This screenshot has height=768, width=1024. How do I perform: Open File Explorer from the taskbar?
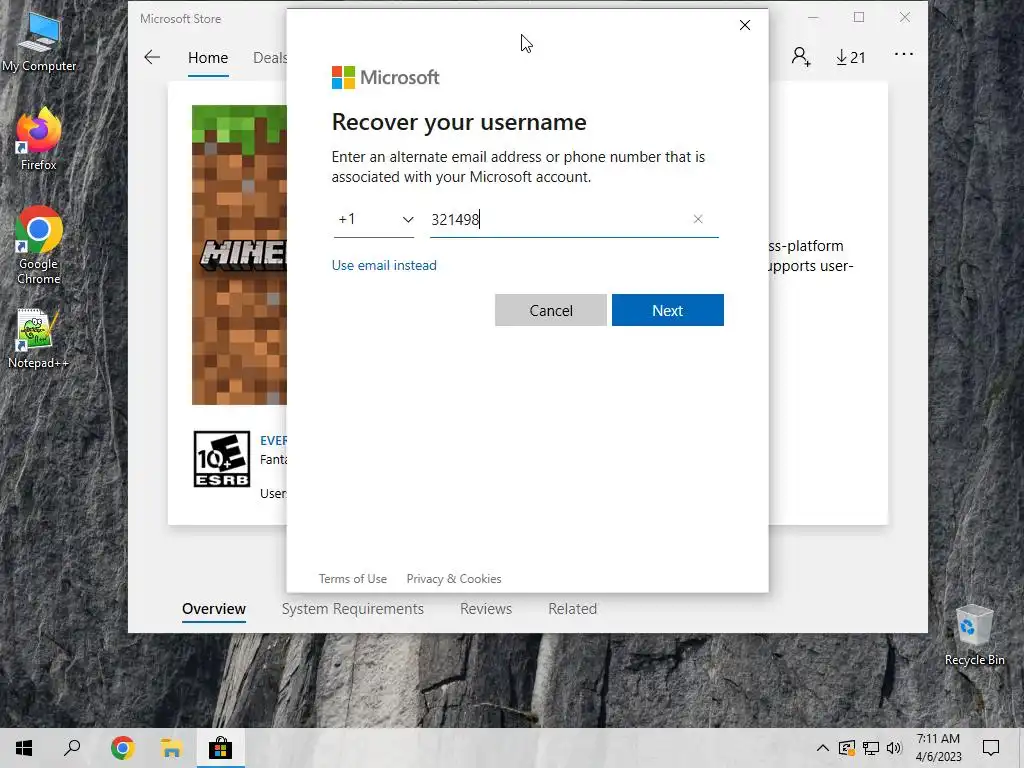coord(171,748)
